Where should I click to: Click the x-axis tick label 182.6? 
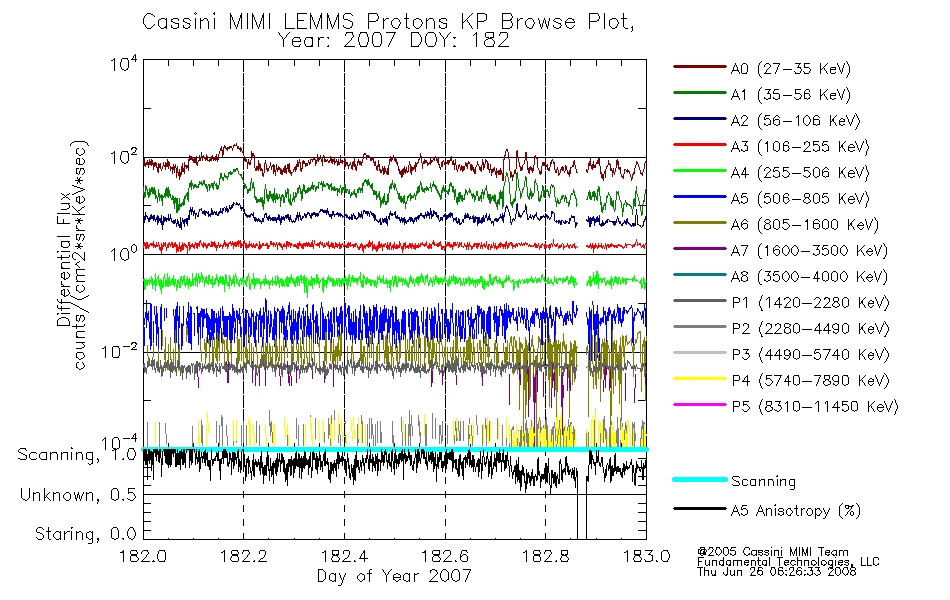(x=445, y=556)
